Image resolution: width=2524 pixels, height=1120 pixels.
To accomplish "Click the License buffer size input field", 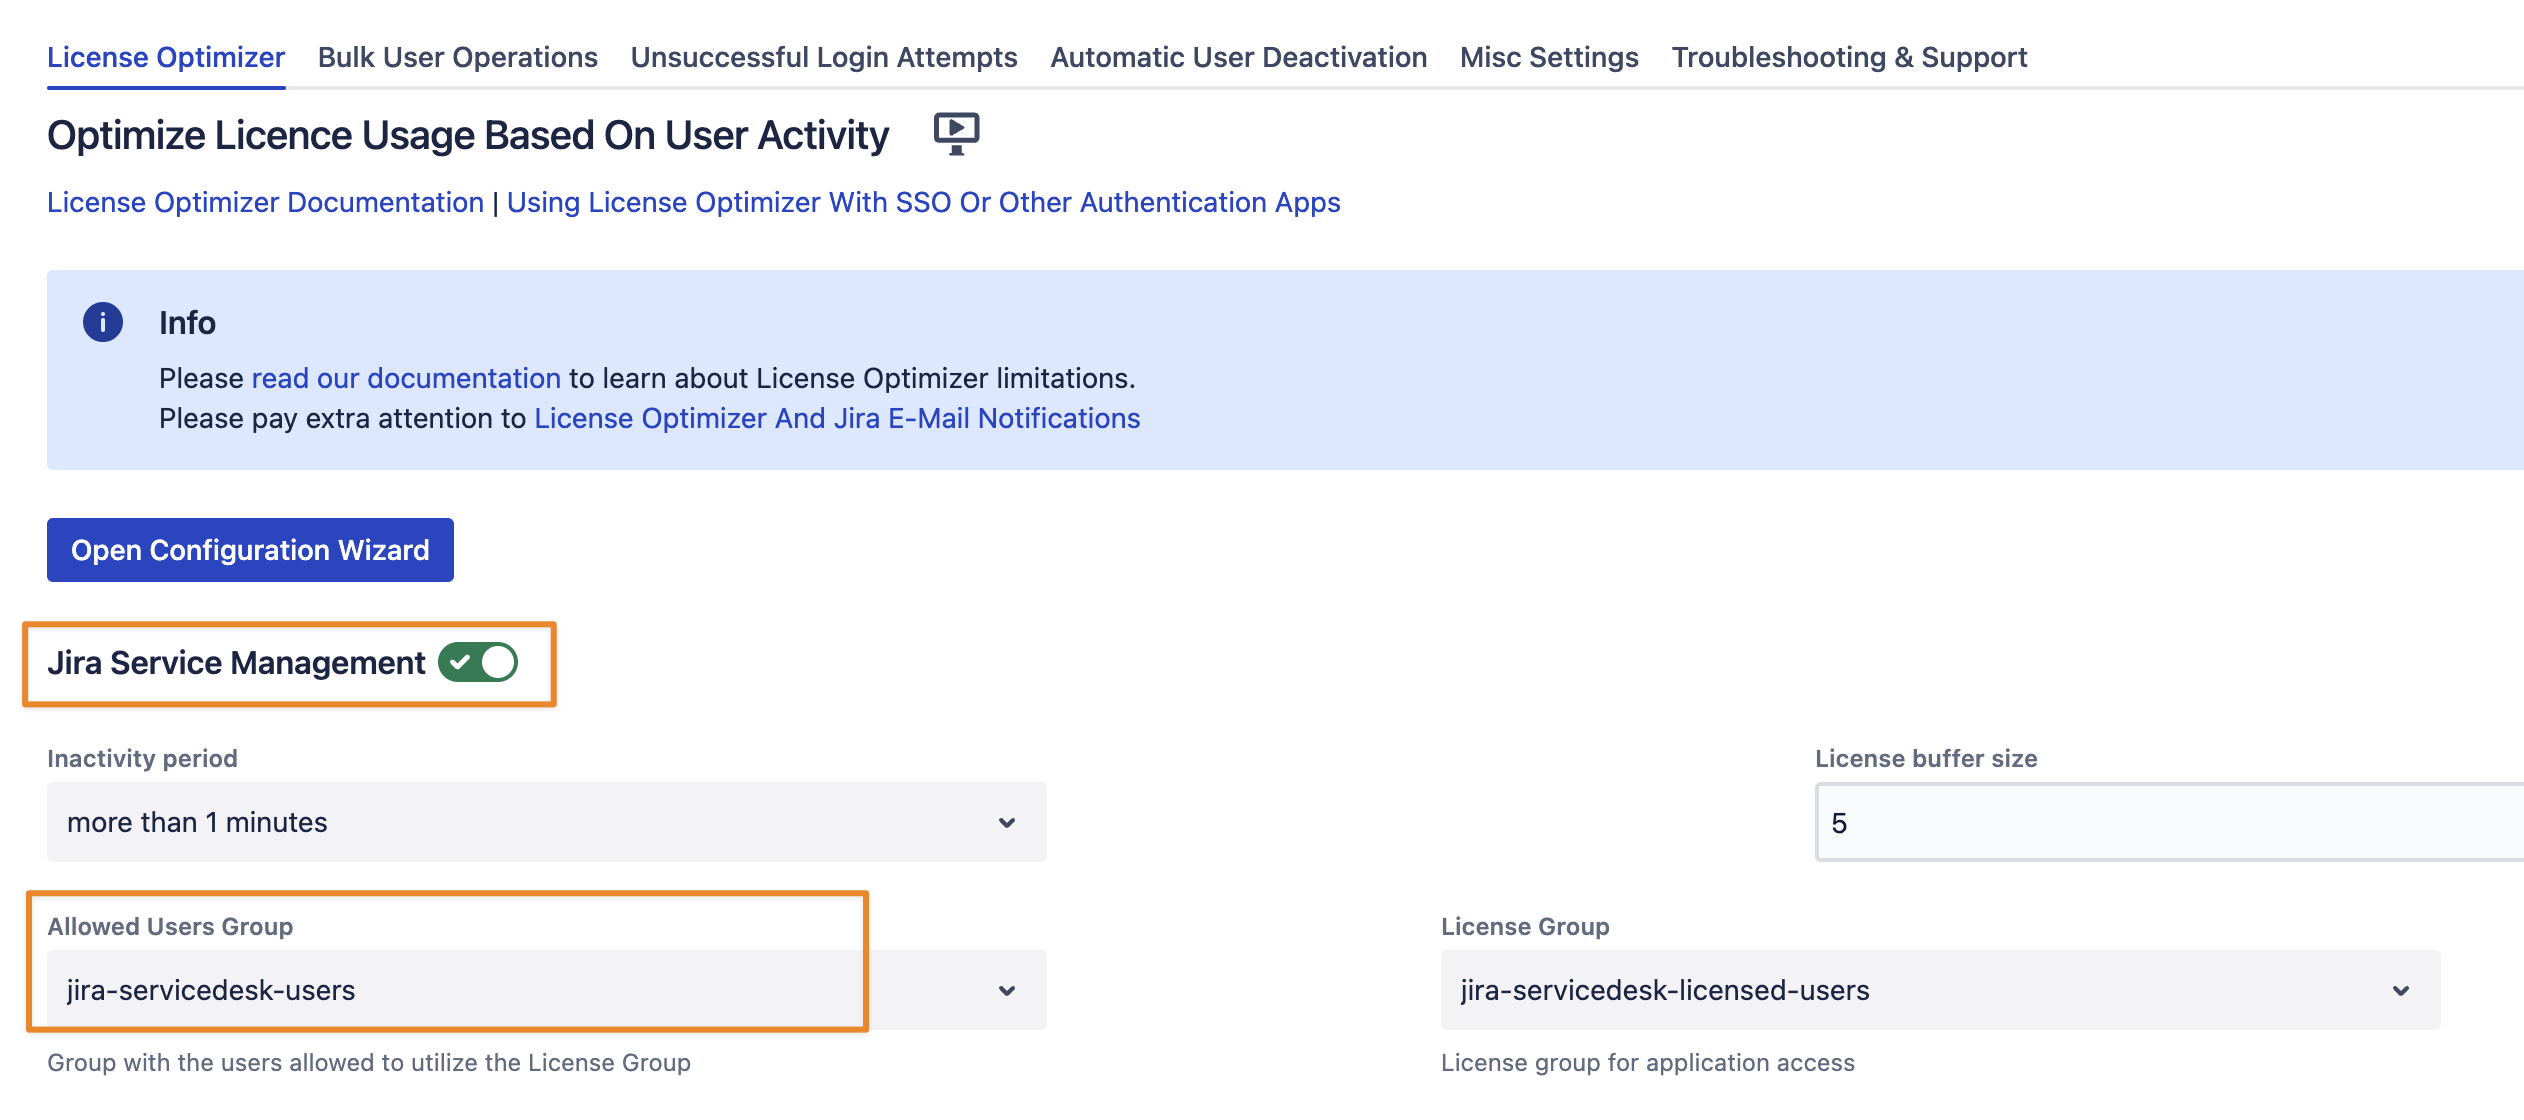I will coord(2169,822).
